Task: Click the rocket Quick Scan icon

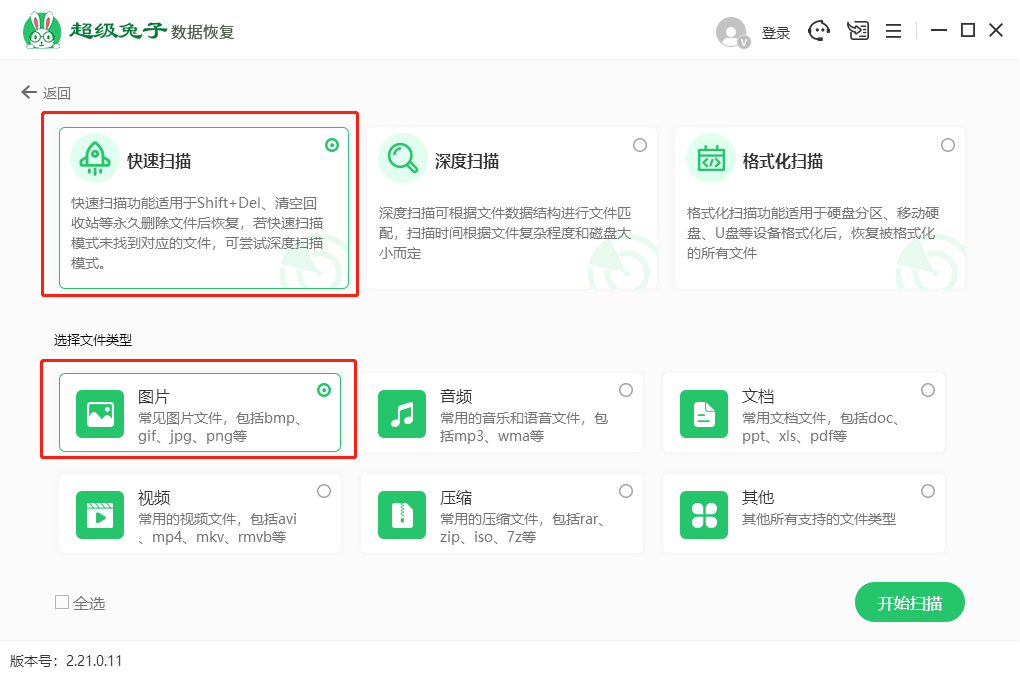Action: pyautogui.click(x=94, y=159)
